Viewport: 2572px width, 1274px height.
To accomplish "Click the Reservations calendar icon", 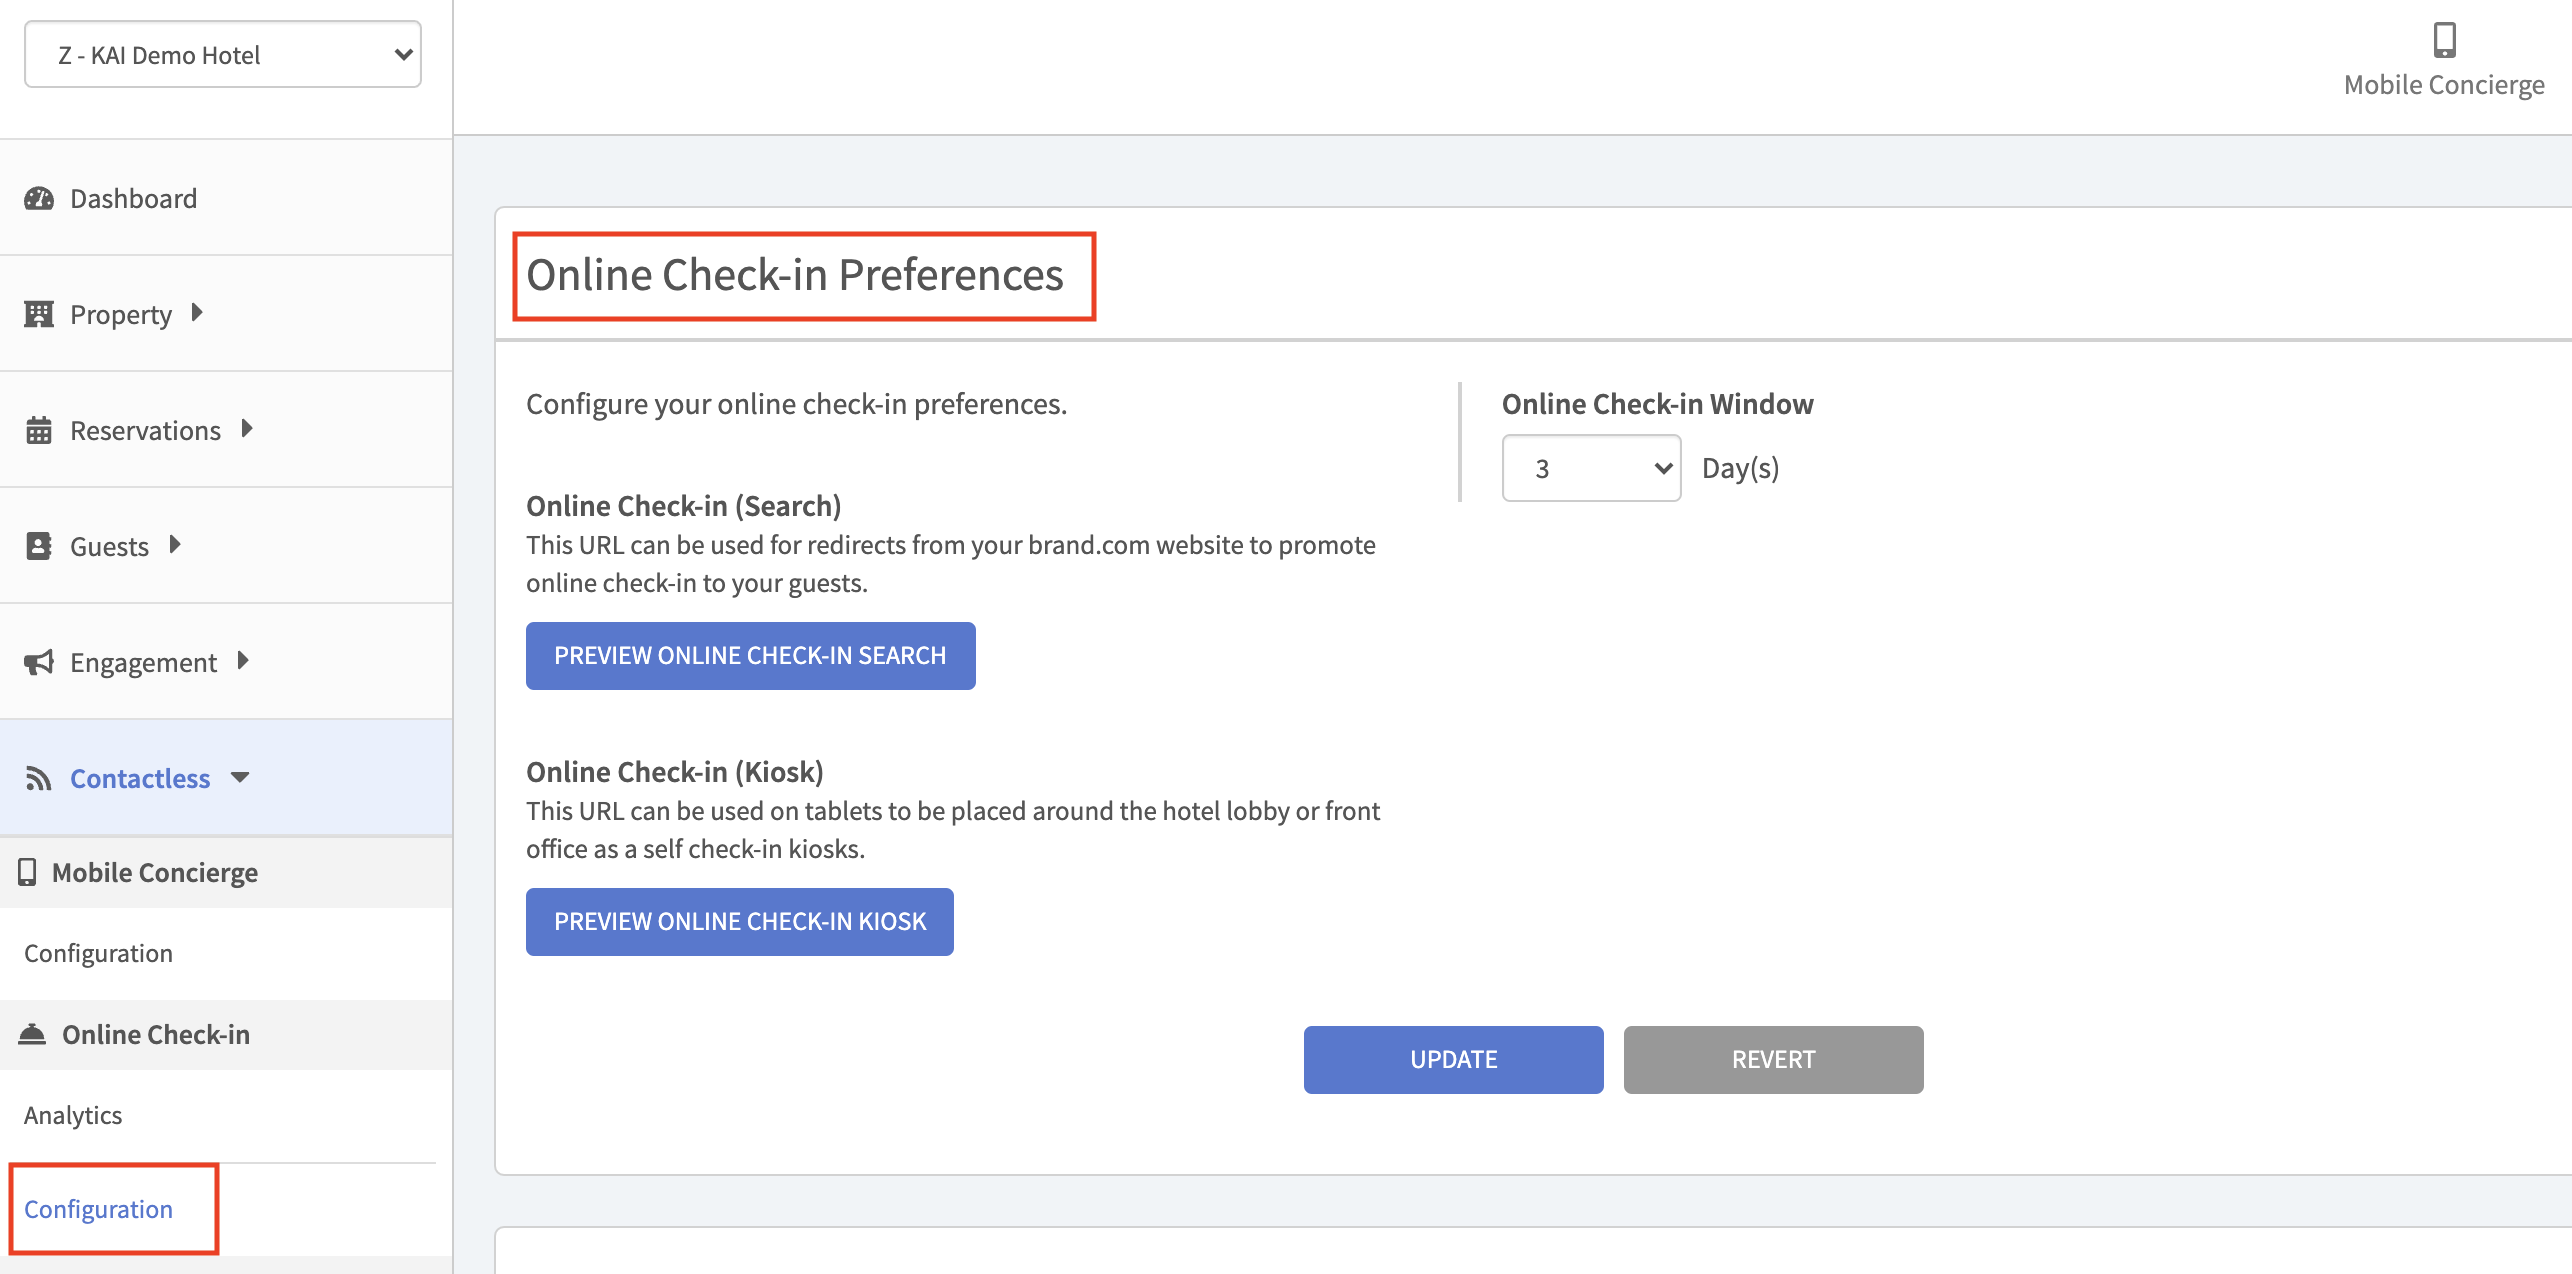I will coord(39,431).
